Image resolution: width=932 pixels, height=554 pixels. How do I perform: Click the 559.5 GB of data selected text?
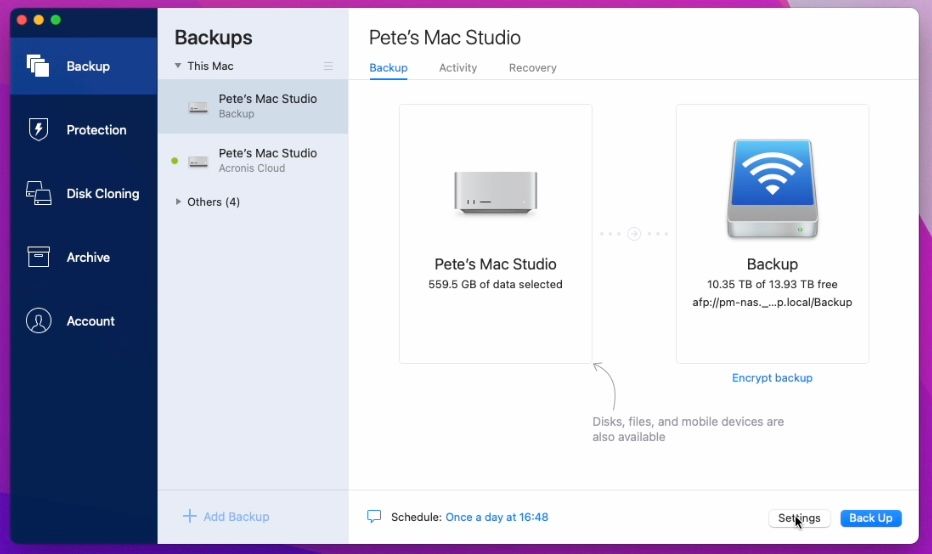(495, 284)
